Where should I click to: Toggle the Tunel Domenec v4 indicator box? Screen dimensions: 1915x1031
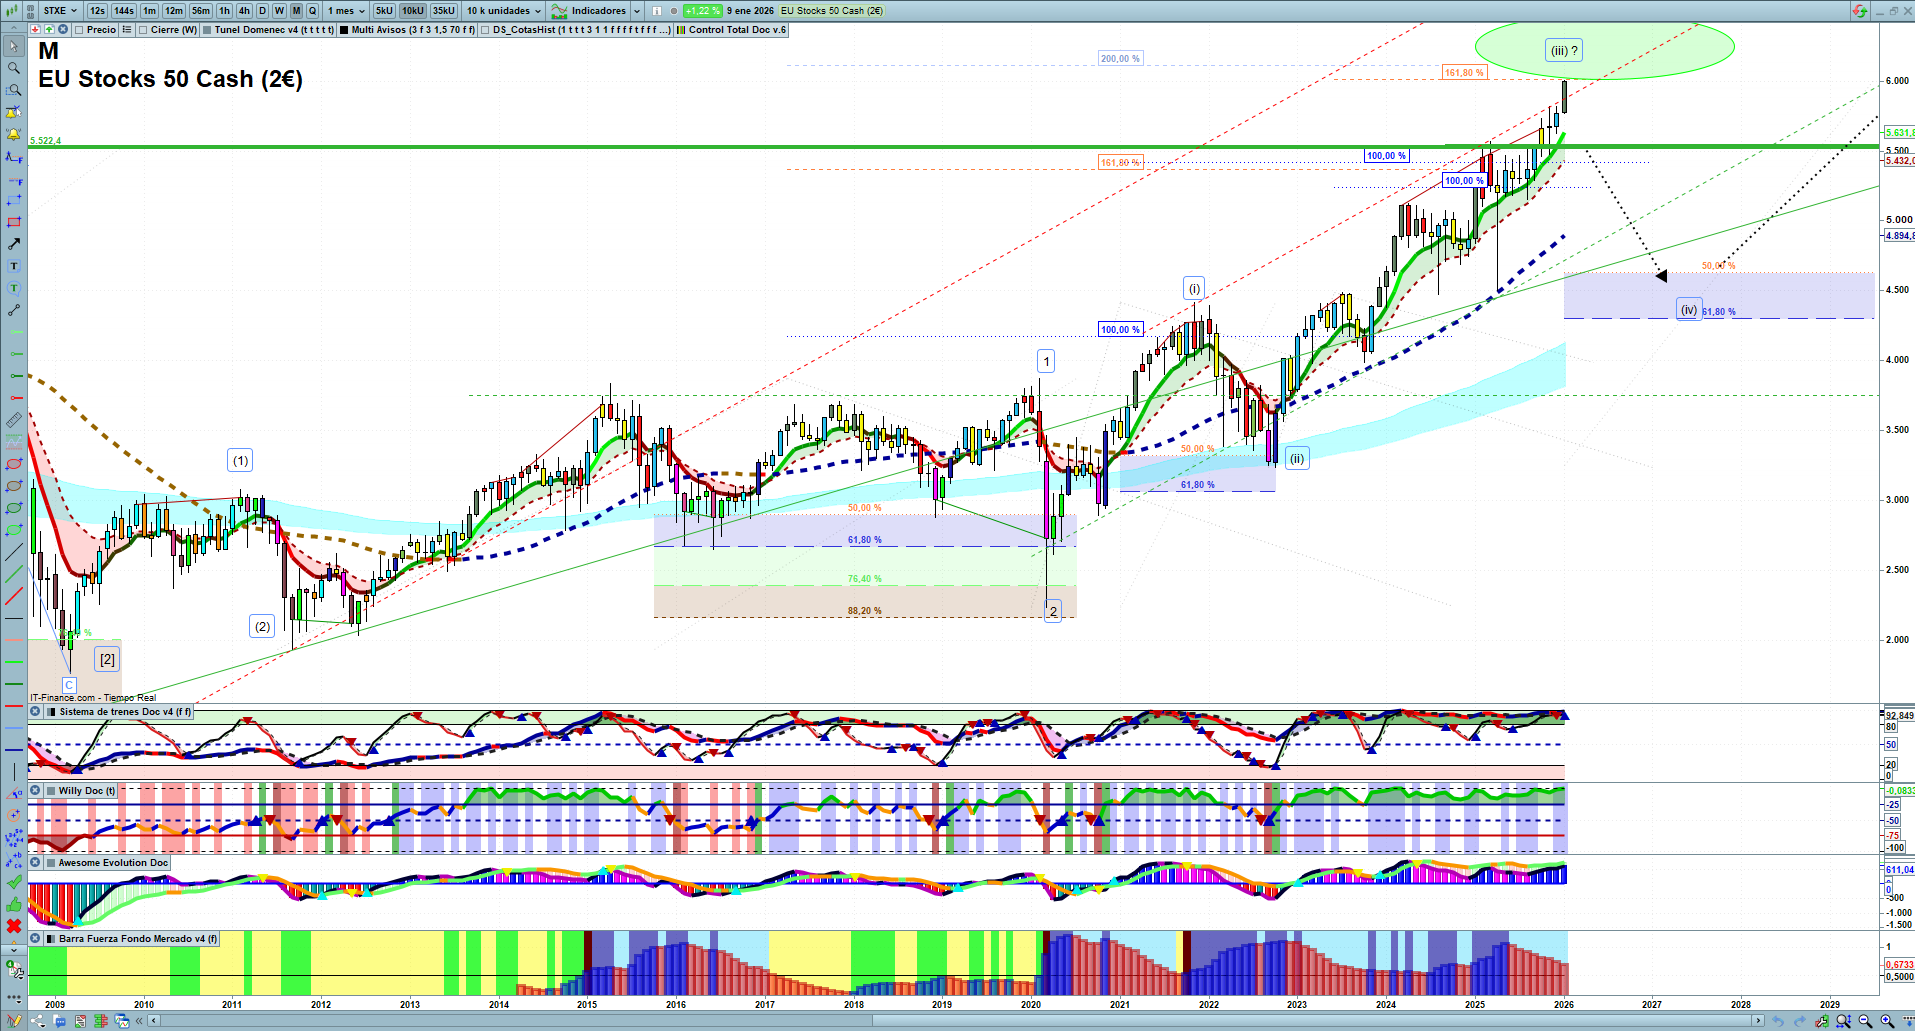click(207, 30)
